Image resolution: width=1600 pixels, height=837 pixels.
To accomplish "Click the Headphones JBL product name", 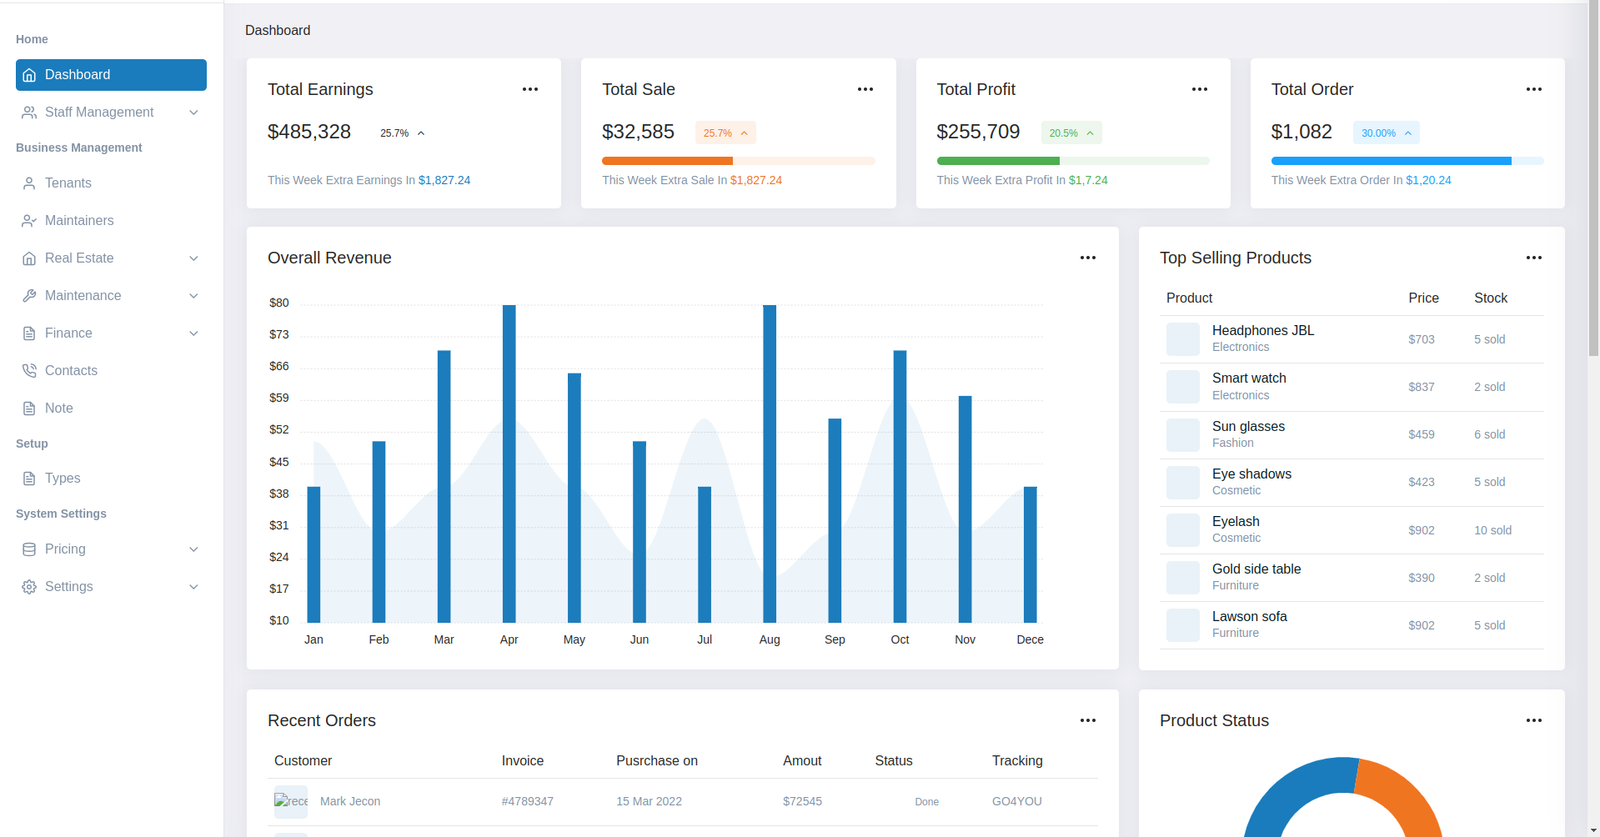I will coord(1262,331).
